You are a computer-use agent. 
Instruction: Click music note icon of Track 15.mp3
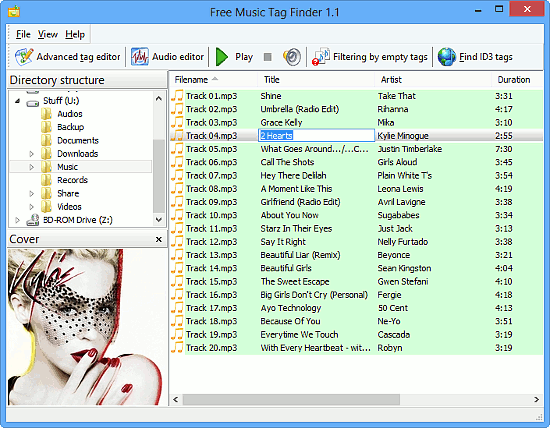177,281
